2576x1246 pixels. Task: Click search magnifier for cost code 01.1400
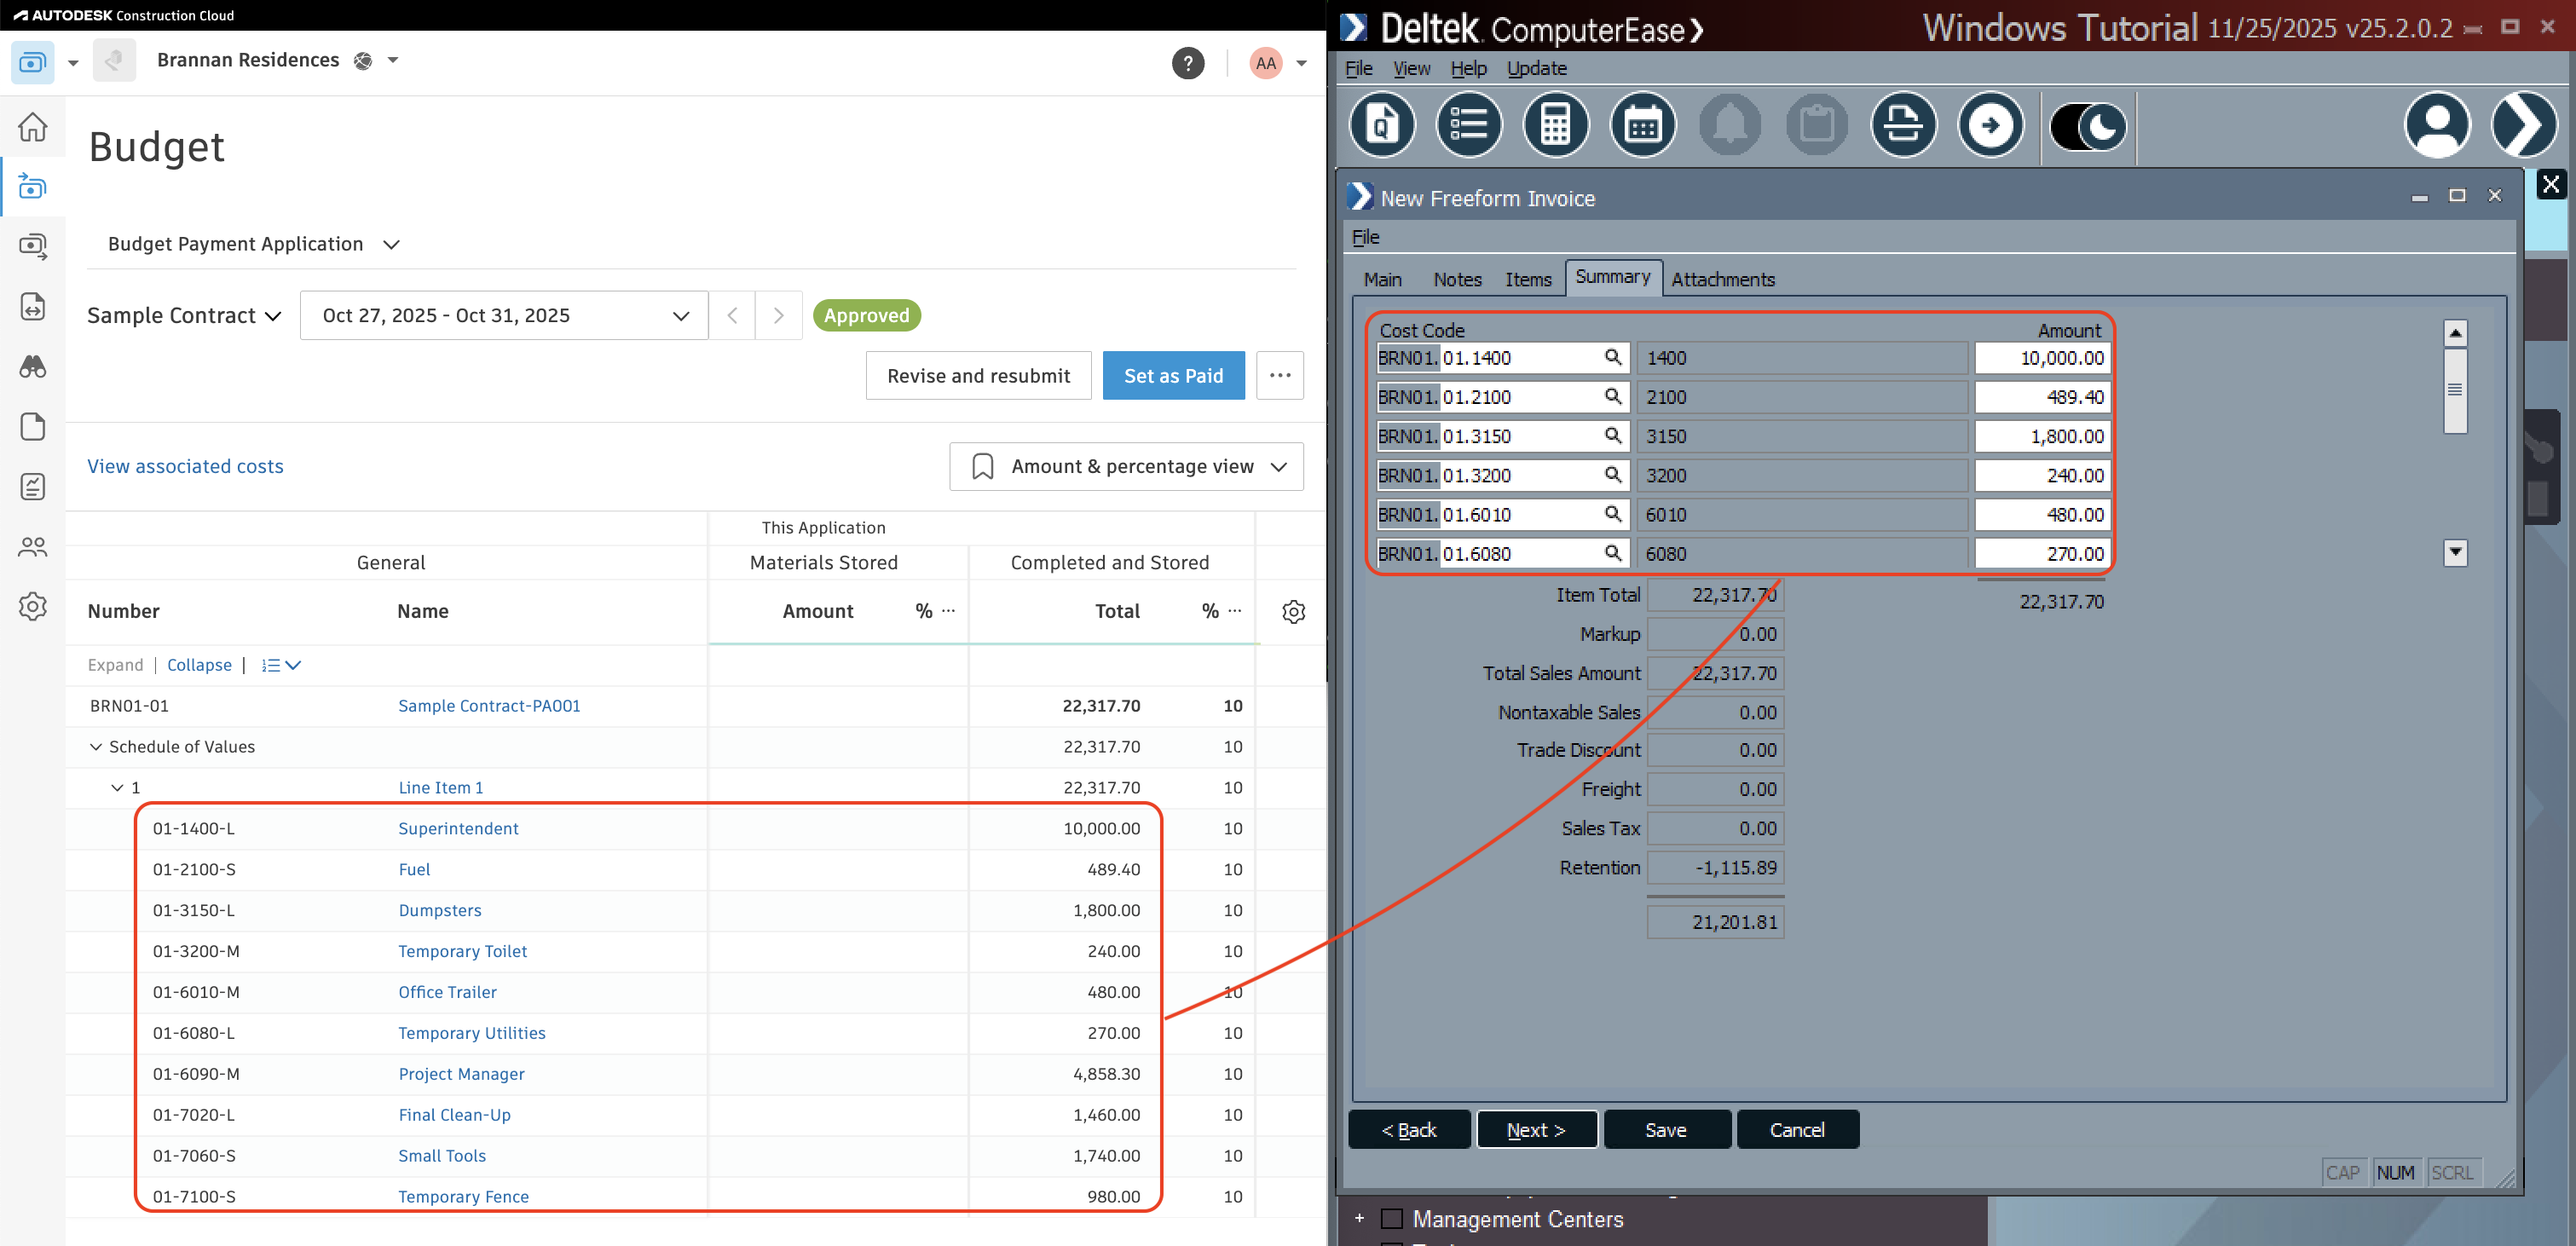pos(1612,357)
